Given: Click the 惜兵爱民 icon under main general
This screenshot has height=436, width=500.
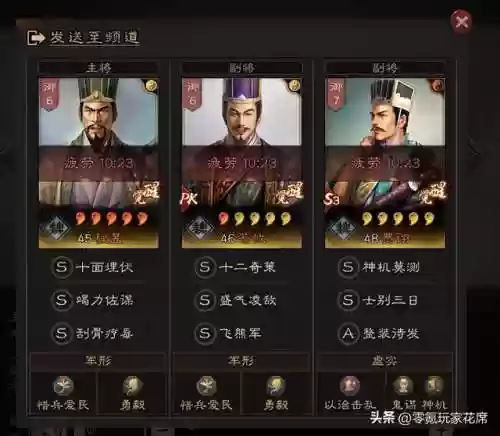Looking at the screenshot, I should pos(63,386).
